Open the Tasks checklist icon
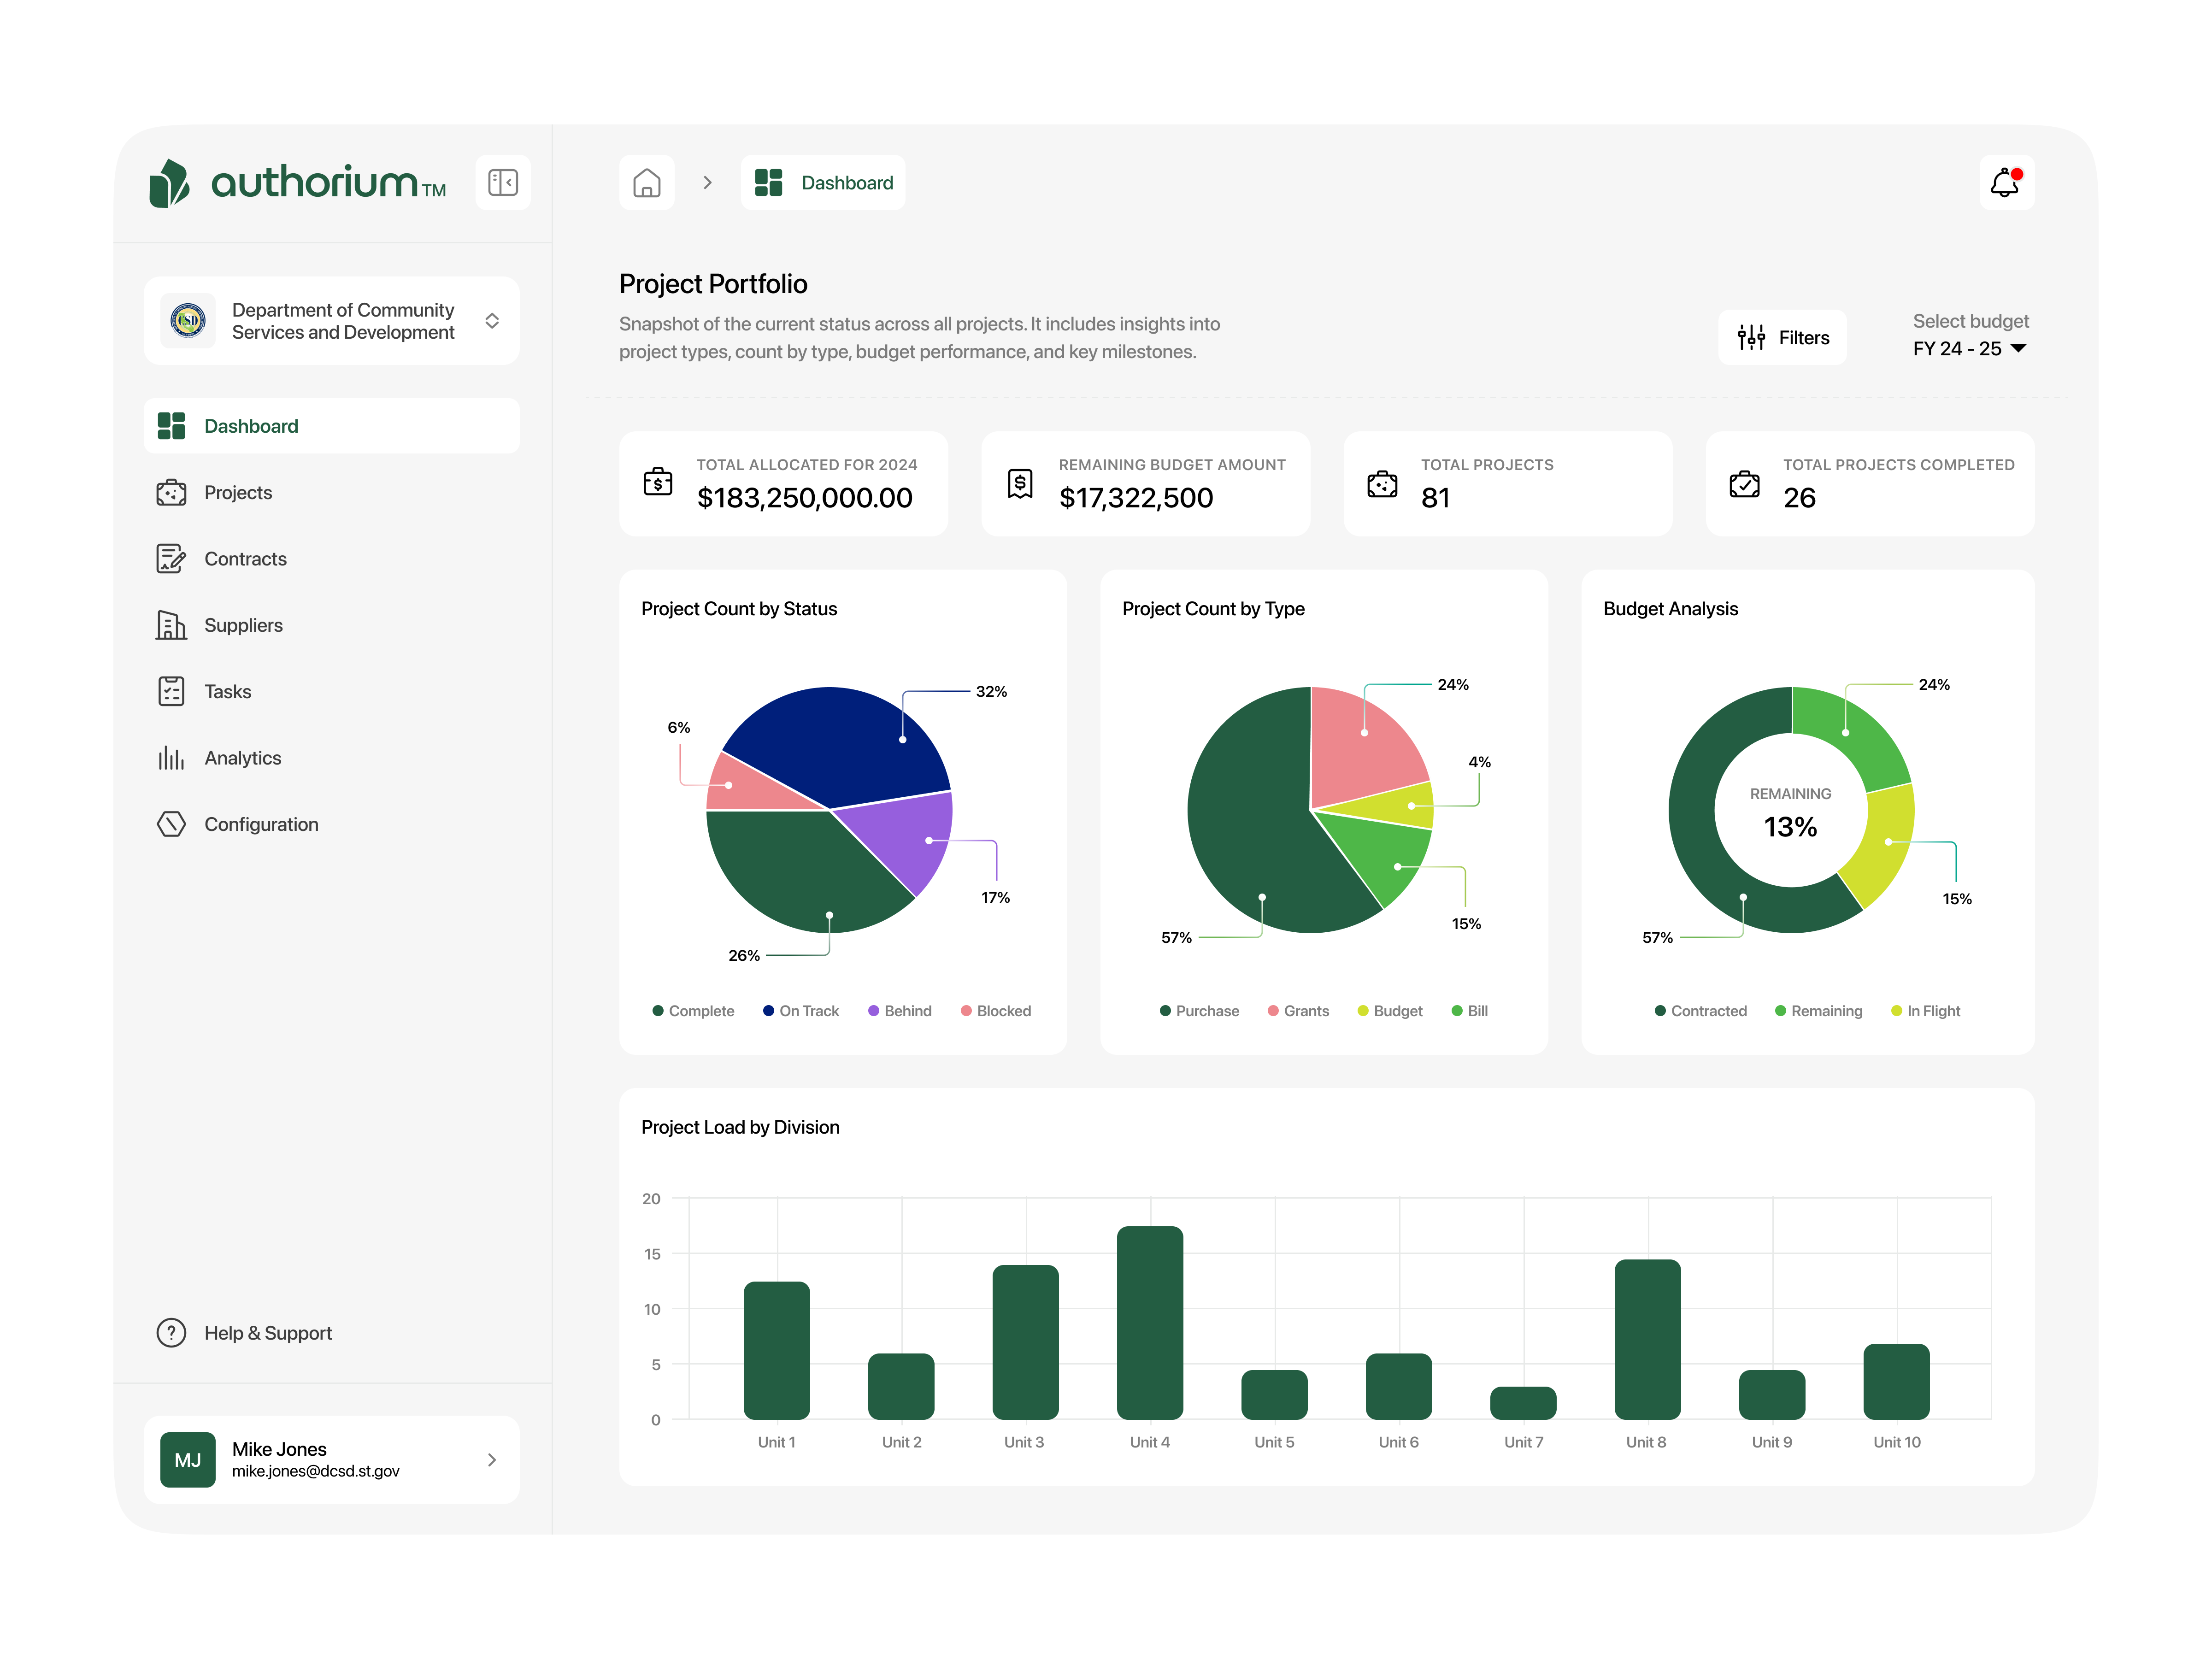 coord(171,690)
